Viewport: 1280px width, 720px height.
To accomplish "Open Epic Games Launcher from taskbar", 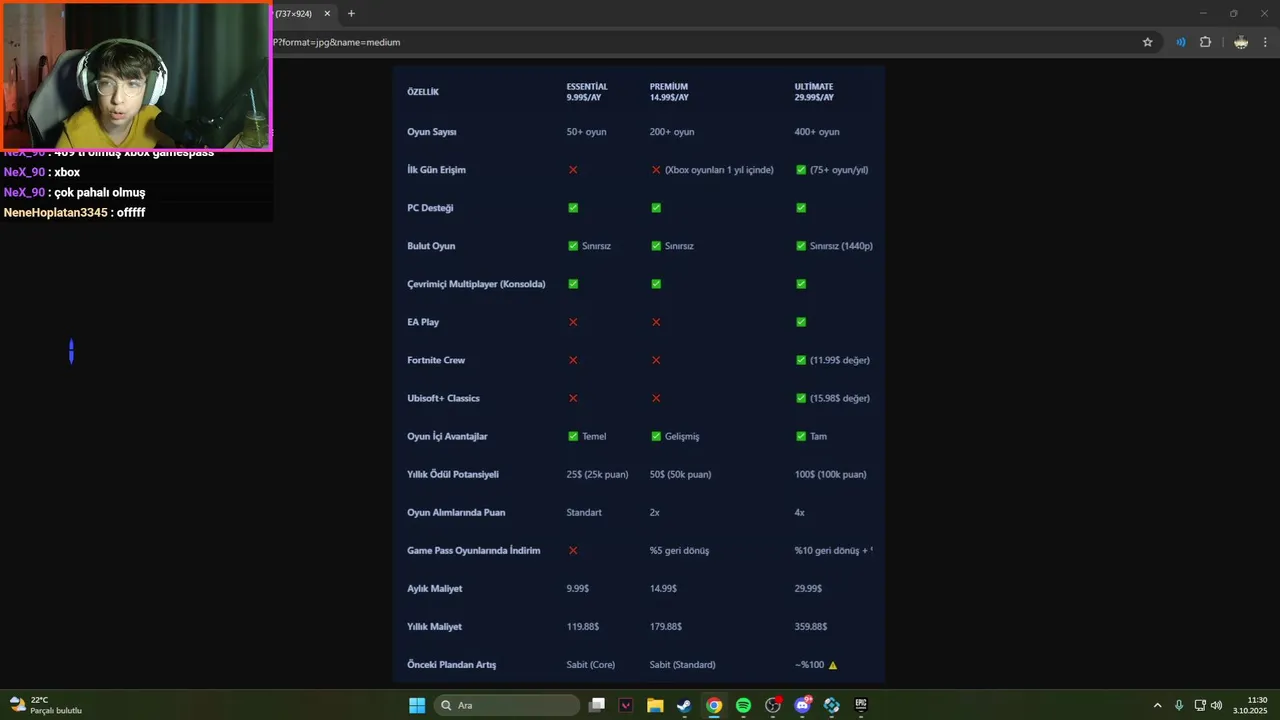I will click(861, 705).
